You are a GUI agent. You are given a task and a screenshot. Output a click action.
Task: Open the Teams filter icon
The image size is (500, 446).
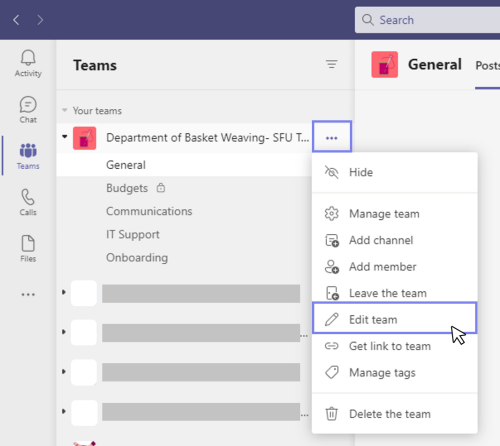click(331, 64)
